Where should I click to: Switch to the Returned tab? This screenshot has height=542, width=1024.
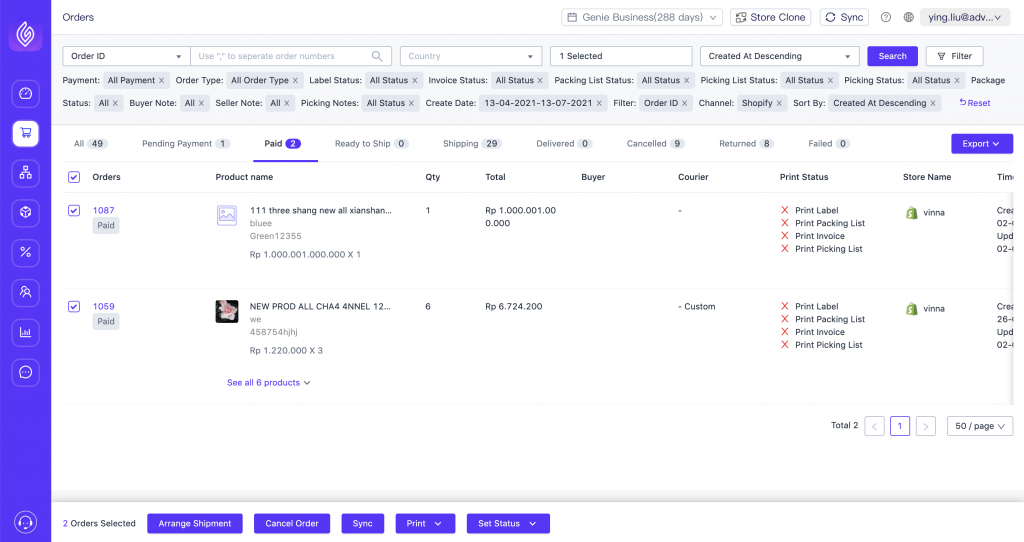point(746,144)
